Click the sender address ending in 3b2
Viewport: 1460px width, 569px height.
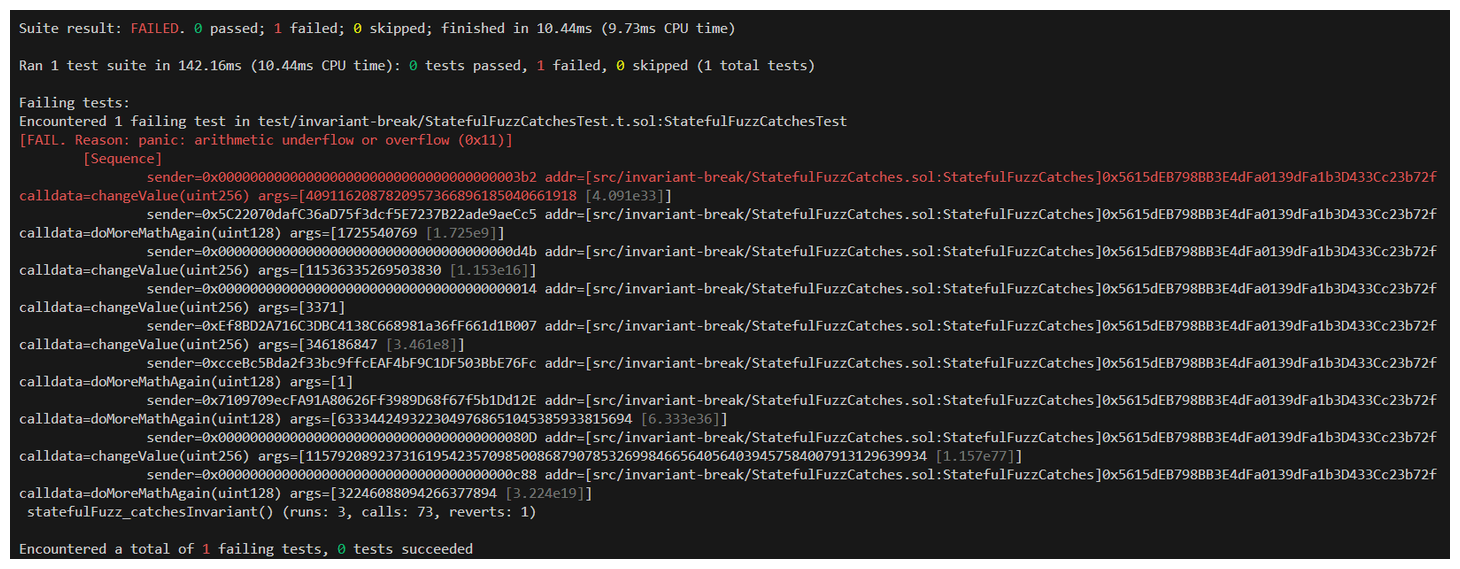tap(341, 177)
